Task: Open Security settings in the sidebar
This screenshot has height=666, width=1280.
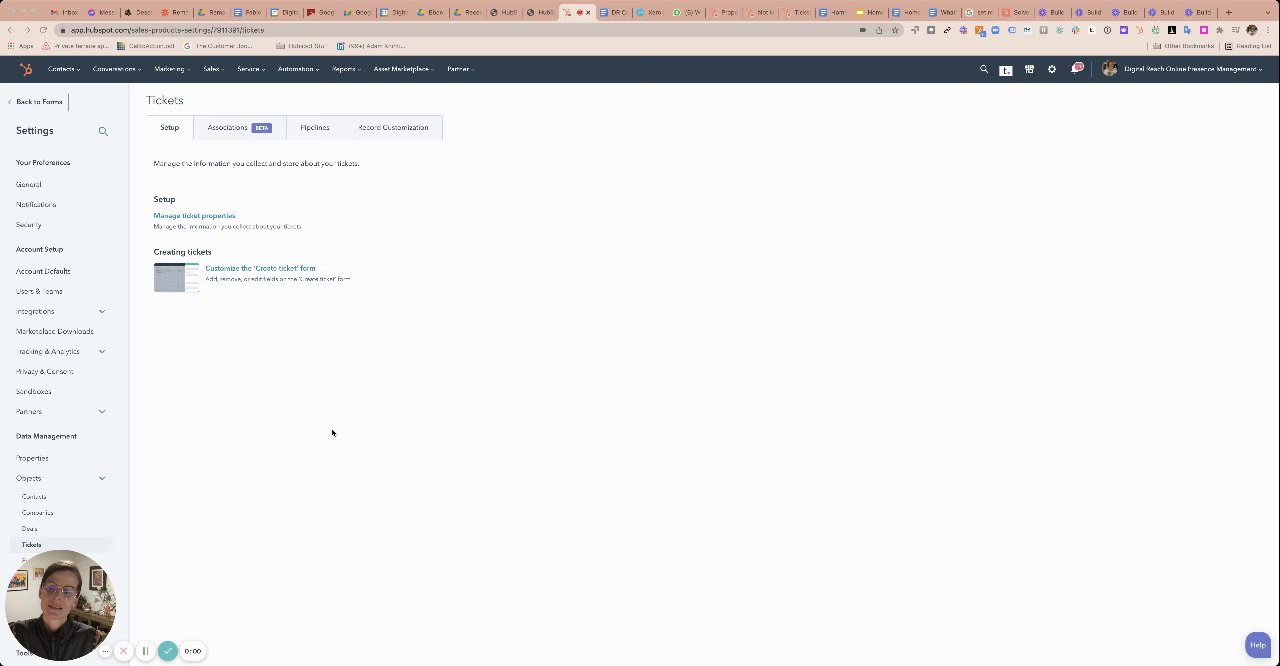Action: point(28,225)
